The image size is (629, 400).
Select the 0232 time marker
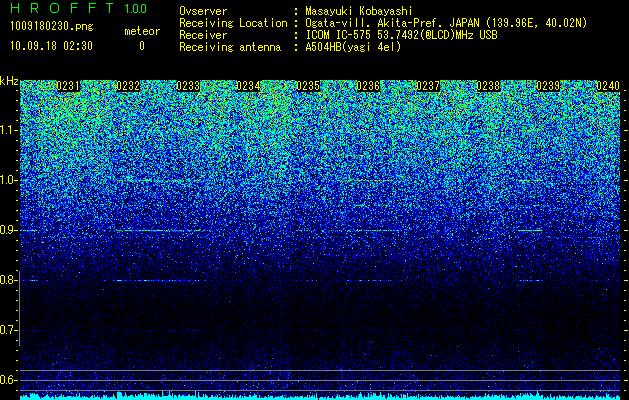click(128, 86)
